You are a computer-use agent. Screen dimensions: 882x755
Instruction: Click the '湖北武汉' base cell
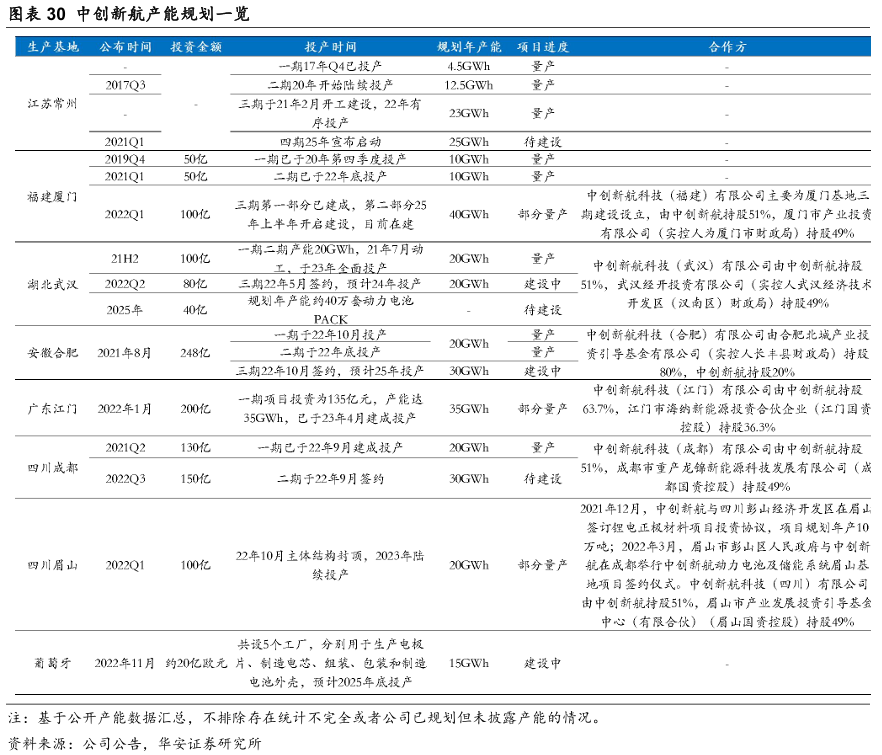[52, 285]
